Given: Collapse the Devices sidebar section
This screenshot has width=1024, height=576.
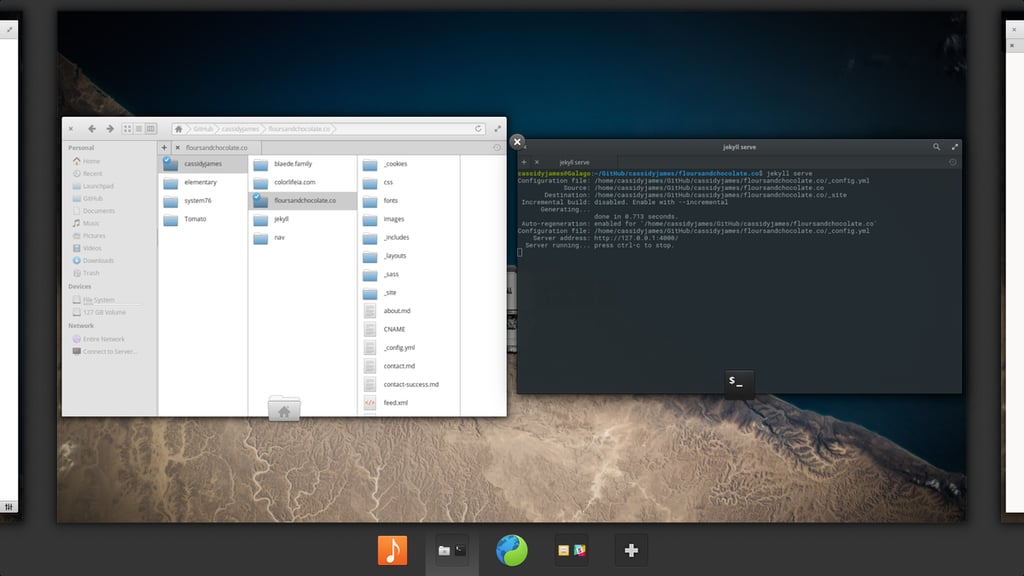Looking at the screenshot, I should point(80,287).
